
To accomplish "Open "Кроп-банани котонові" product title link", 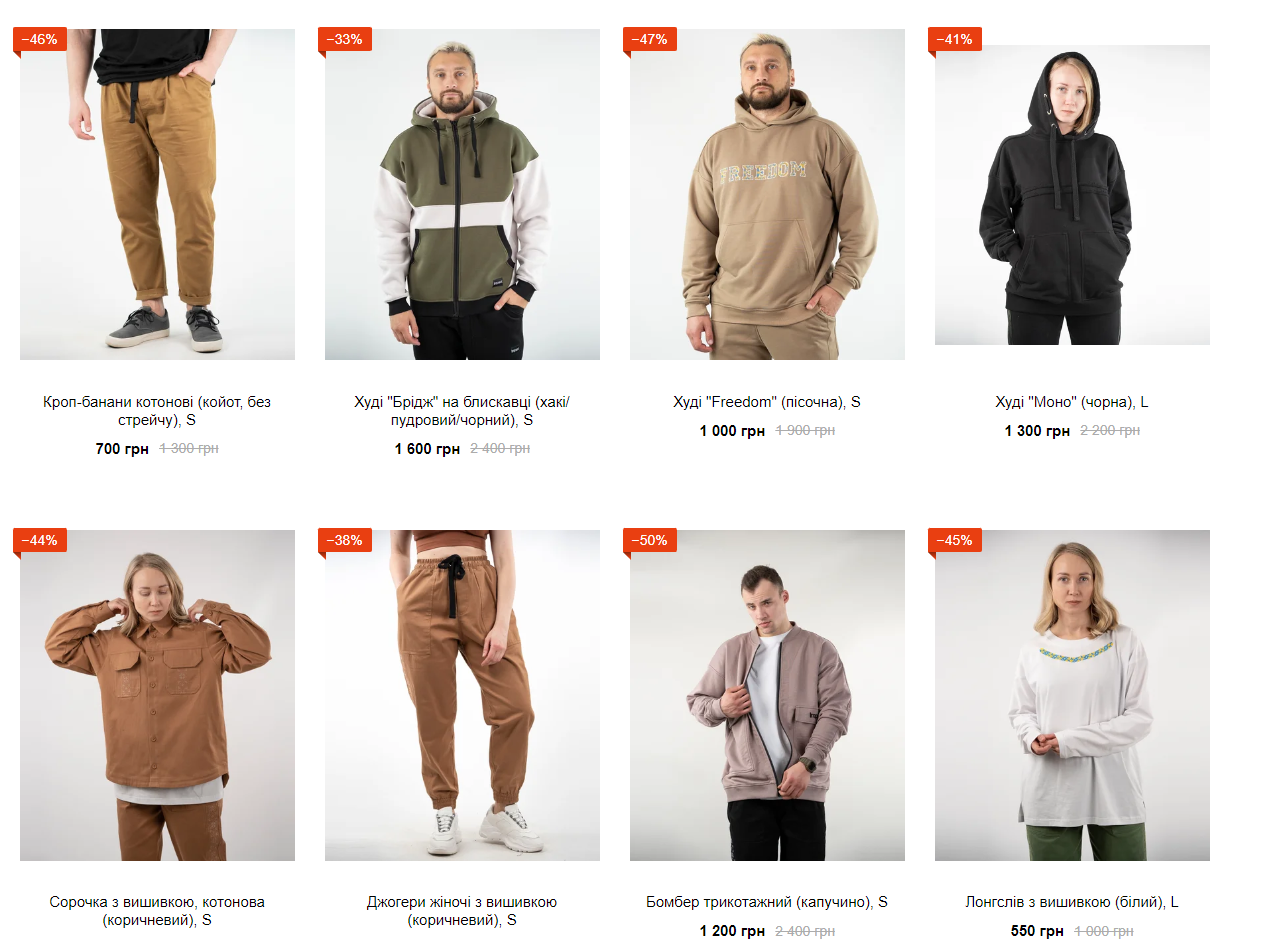I will pos(157,411).
